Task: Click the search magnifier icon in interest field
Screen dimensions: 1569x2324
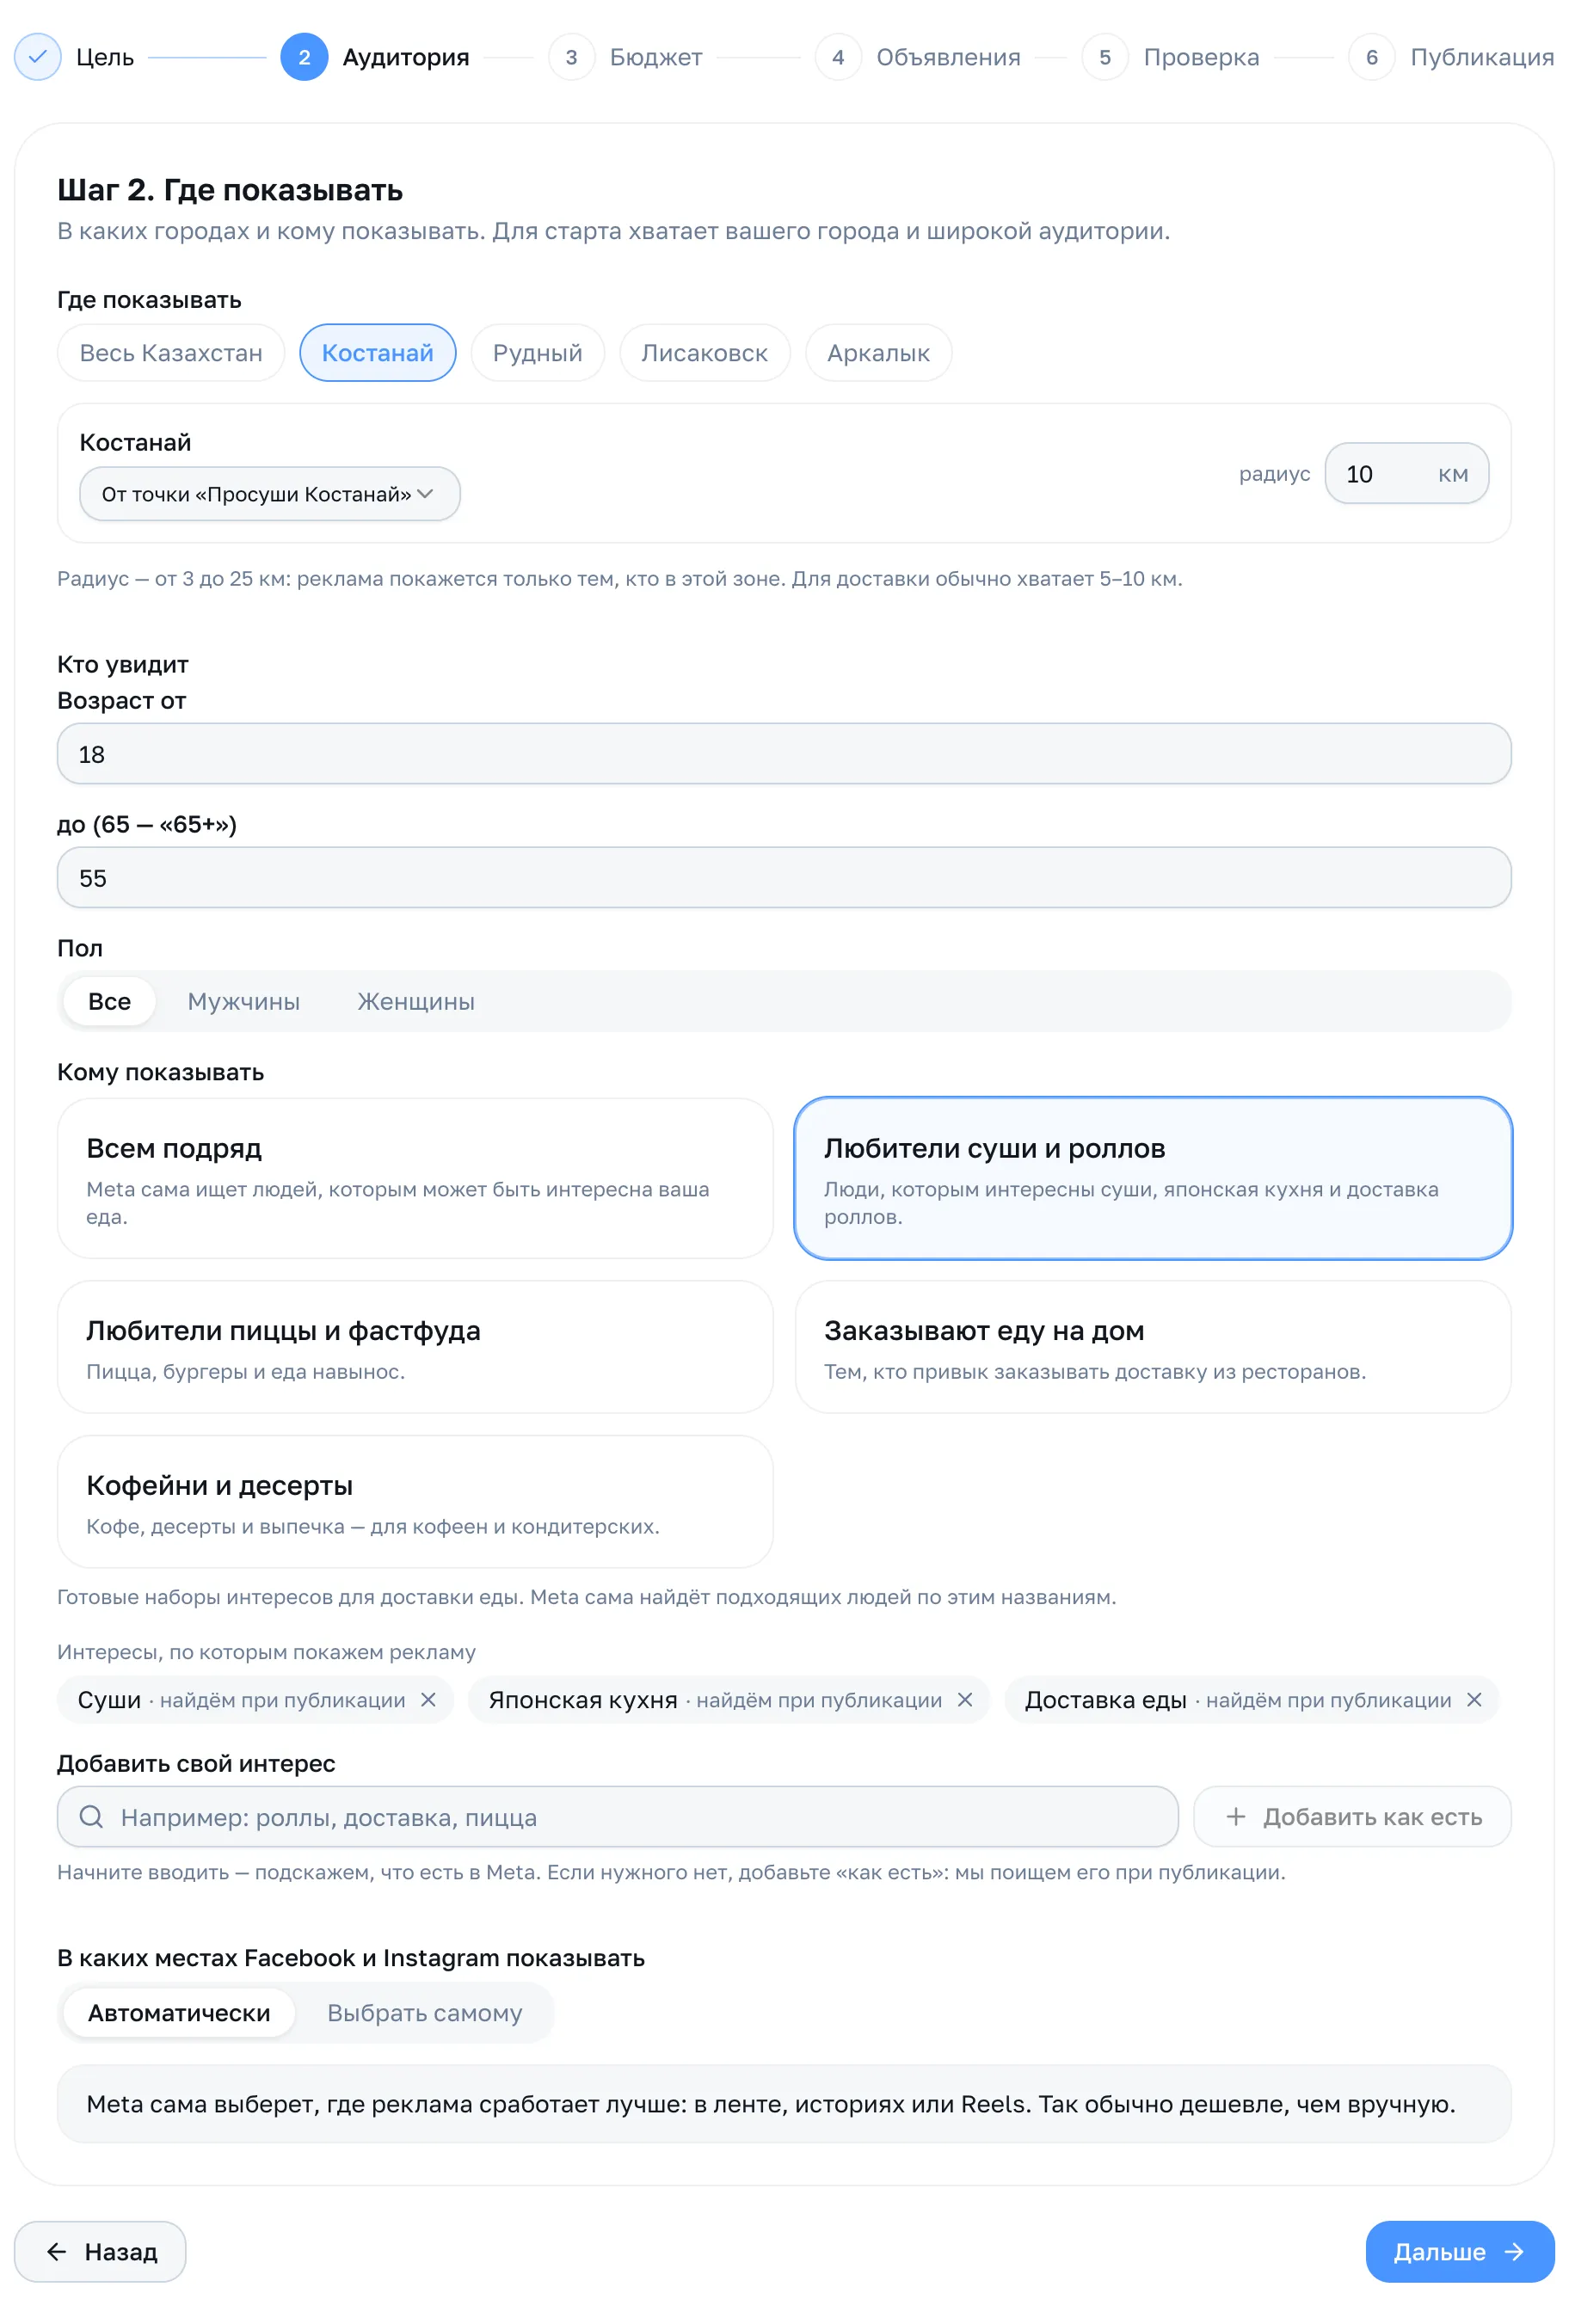Action: [91, 1817]
